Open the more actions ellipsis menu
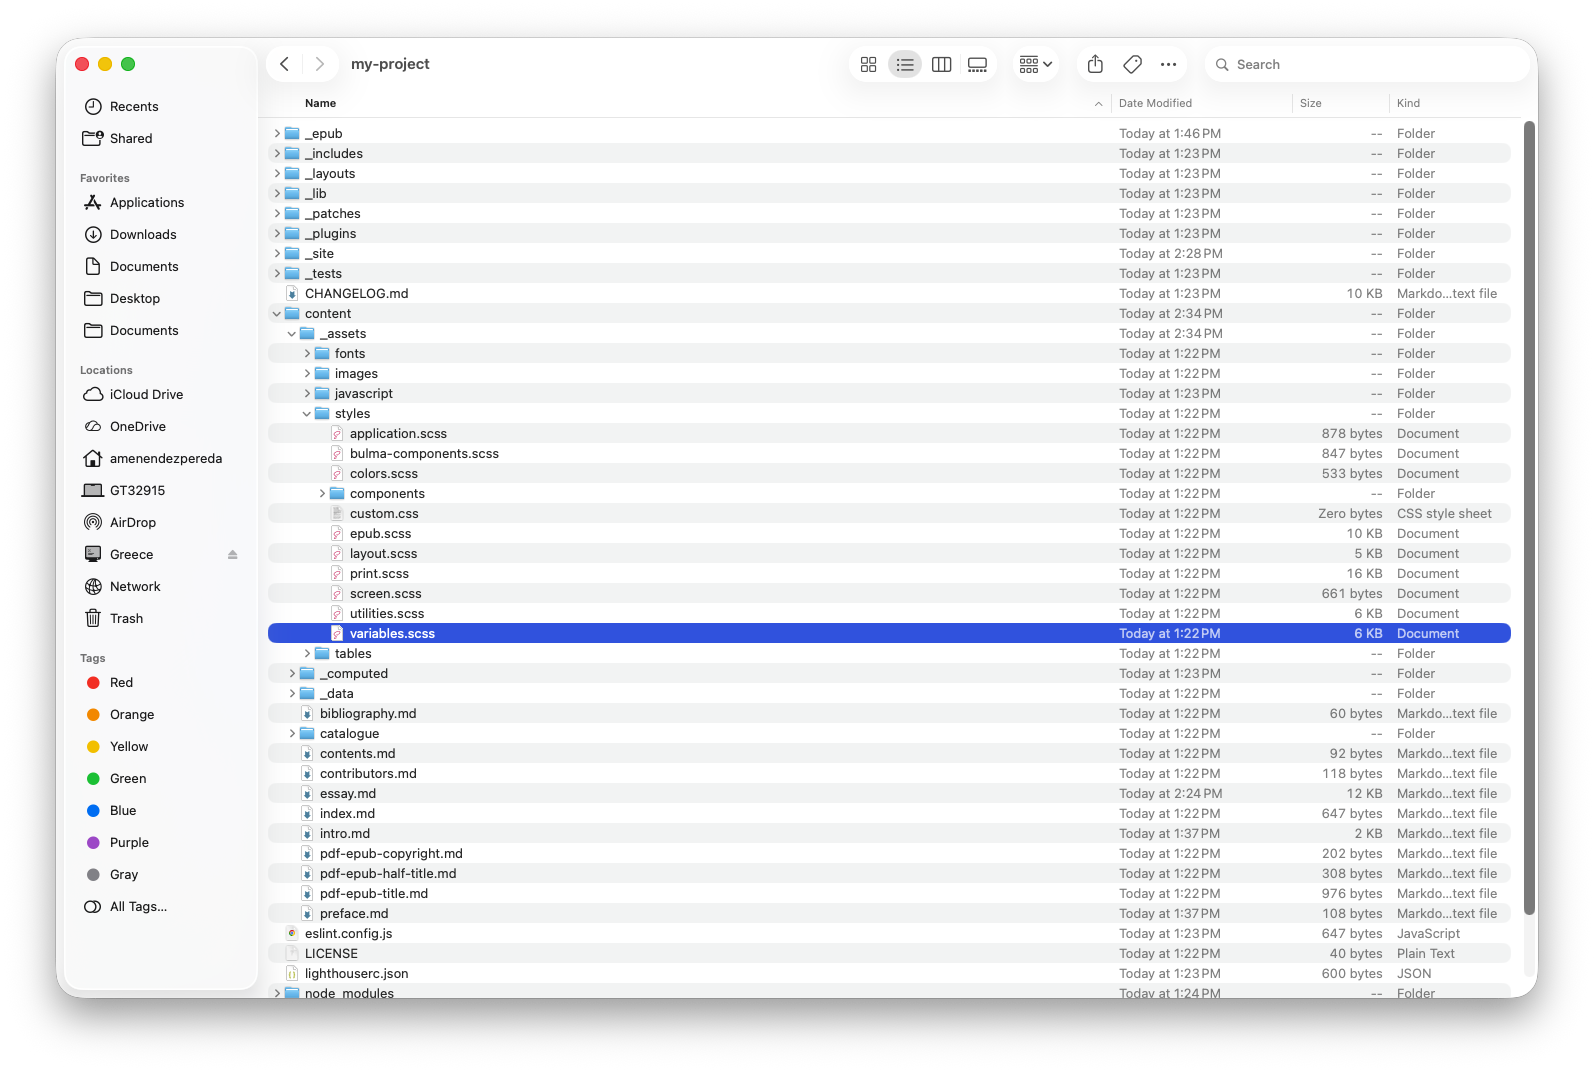This screenshot has width=1594, height=1072. 1168,65
